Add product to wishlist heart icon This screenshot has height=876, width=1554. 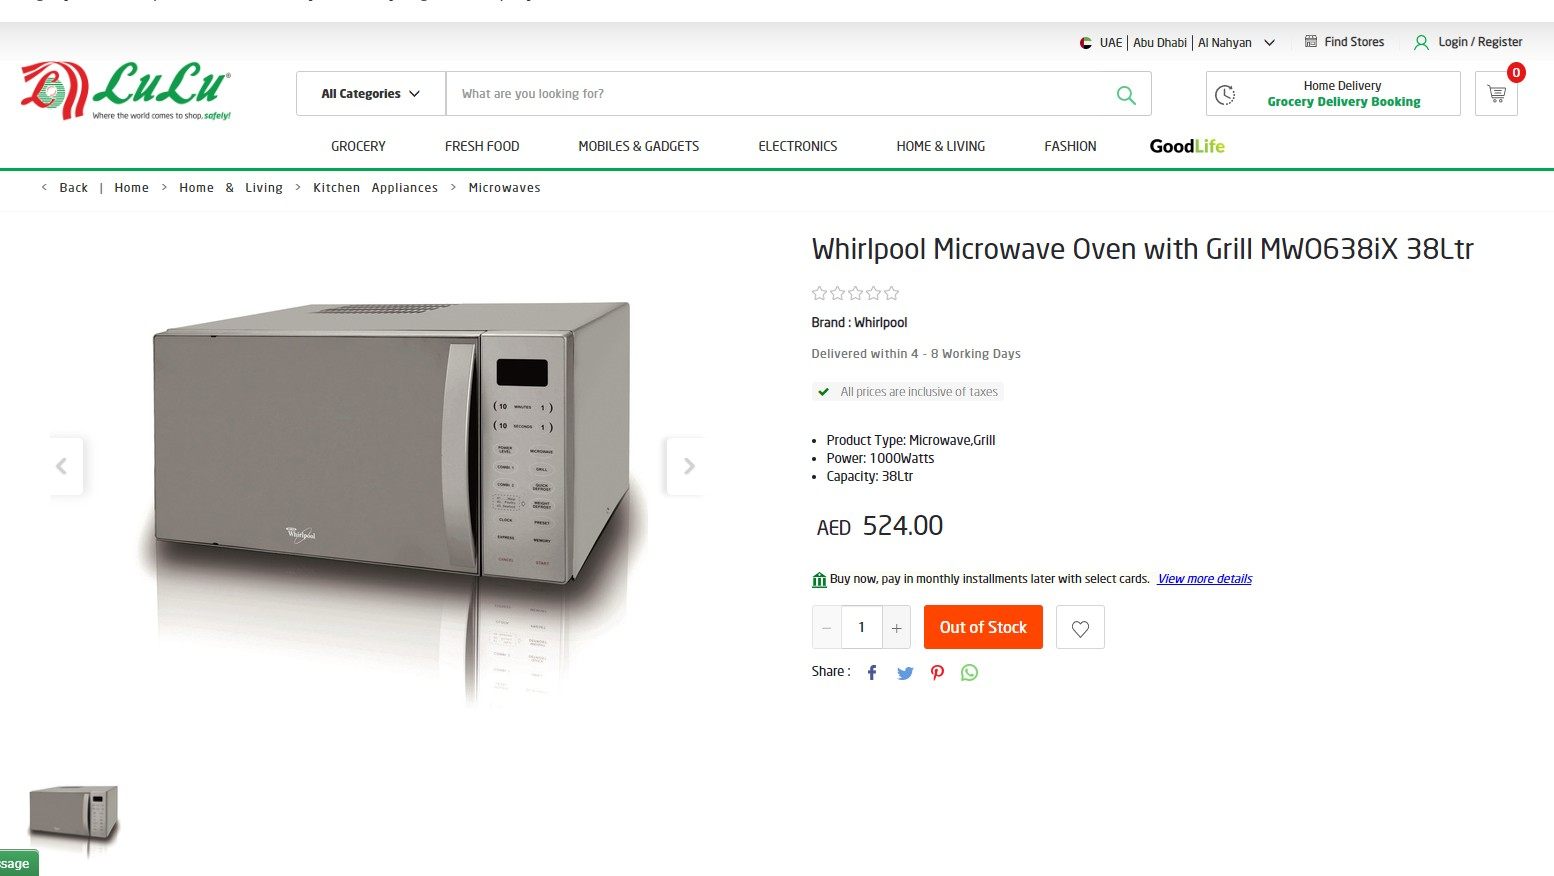coord(1080,628)
